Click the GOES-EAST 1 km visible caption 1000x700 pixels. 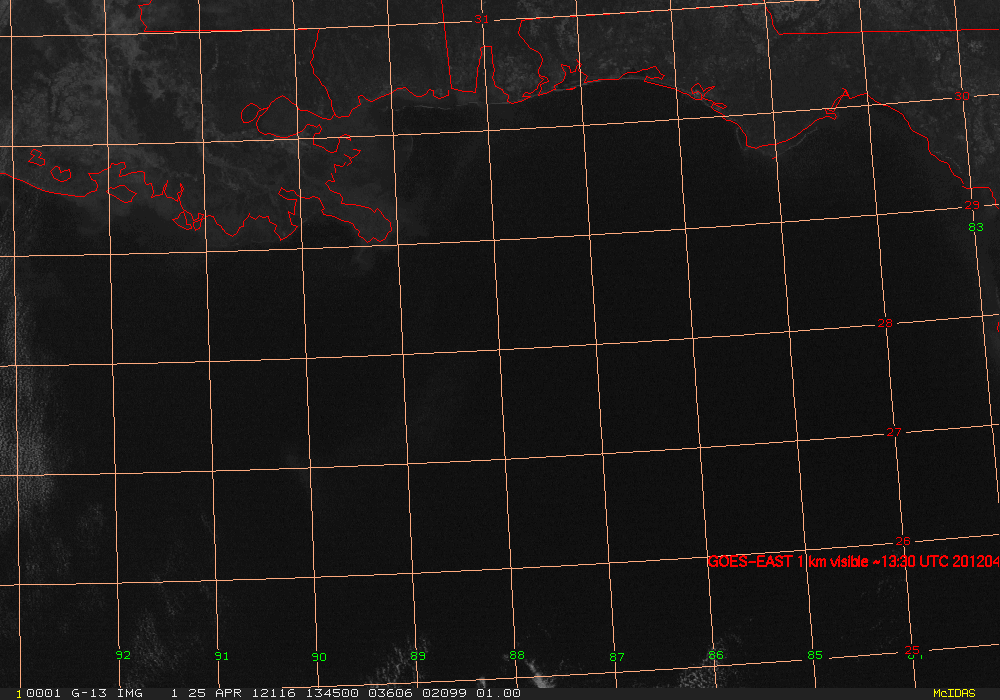[x=853, y=562]
